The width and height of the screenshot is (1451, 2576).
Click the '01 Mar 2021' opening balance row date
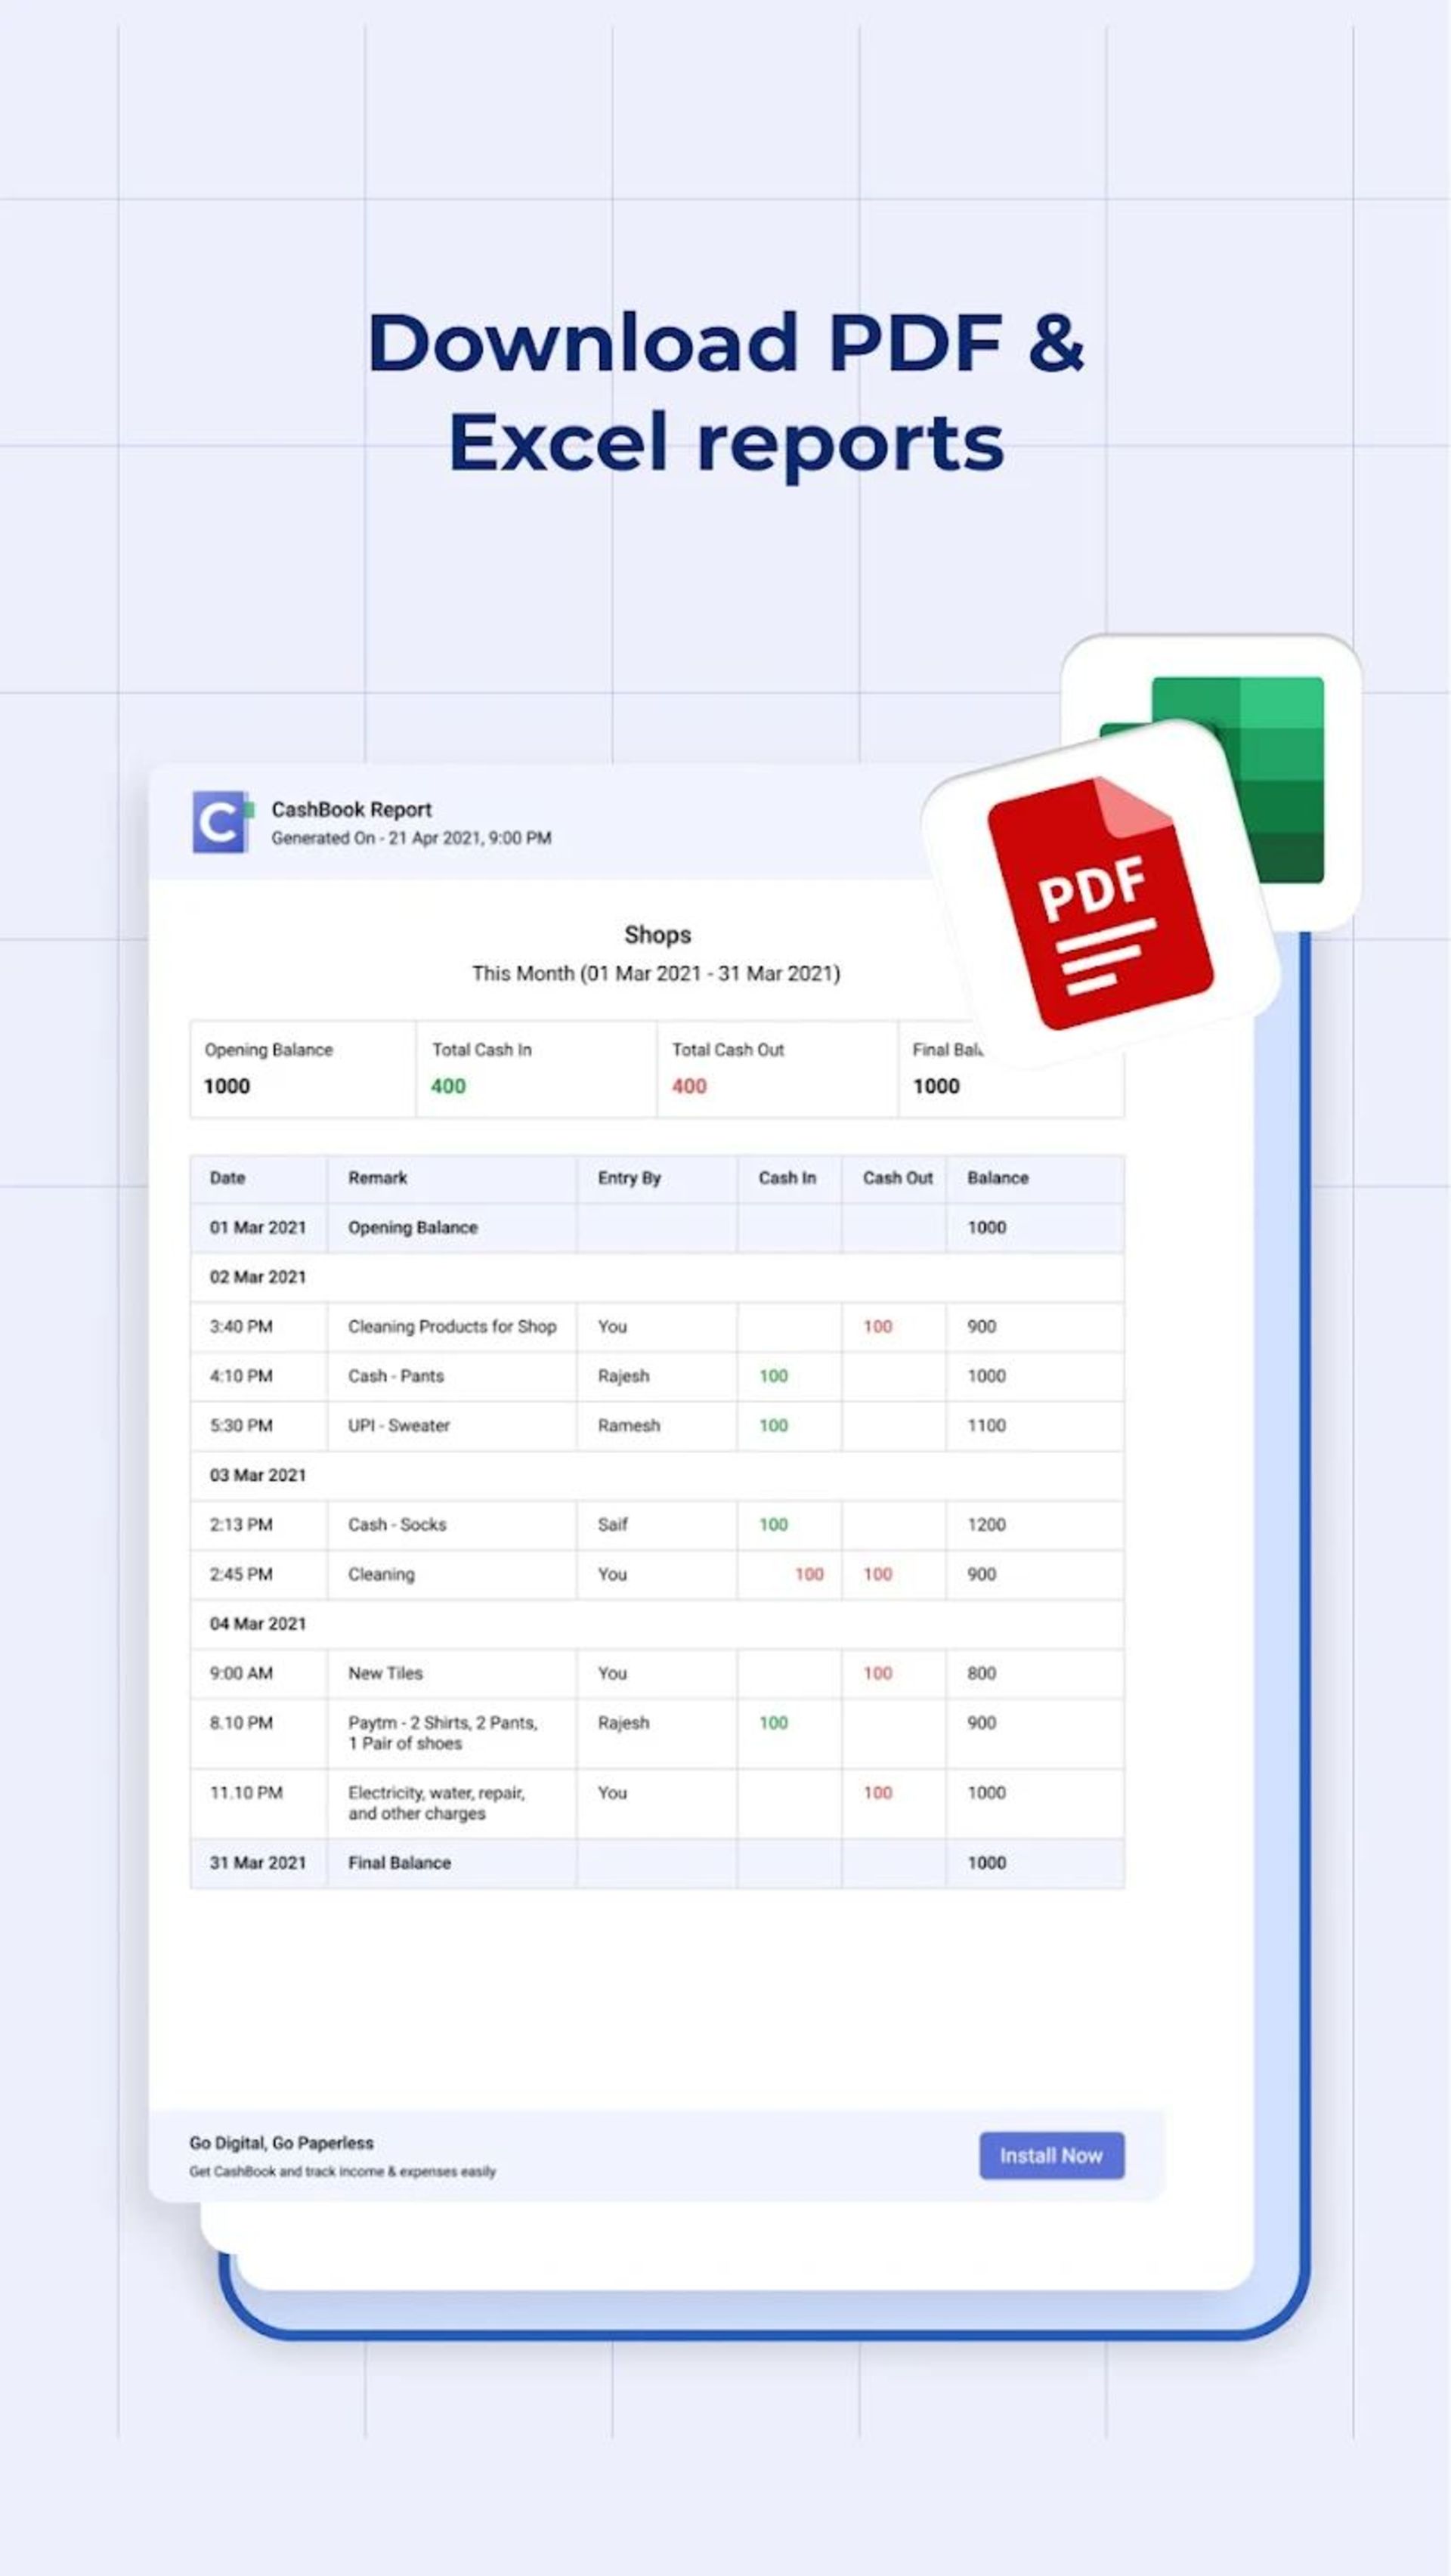click(257, 1227)
